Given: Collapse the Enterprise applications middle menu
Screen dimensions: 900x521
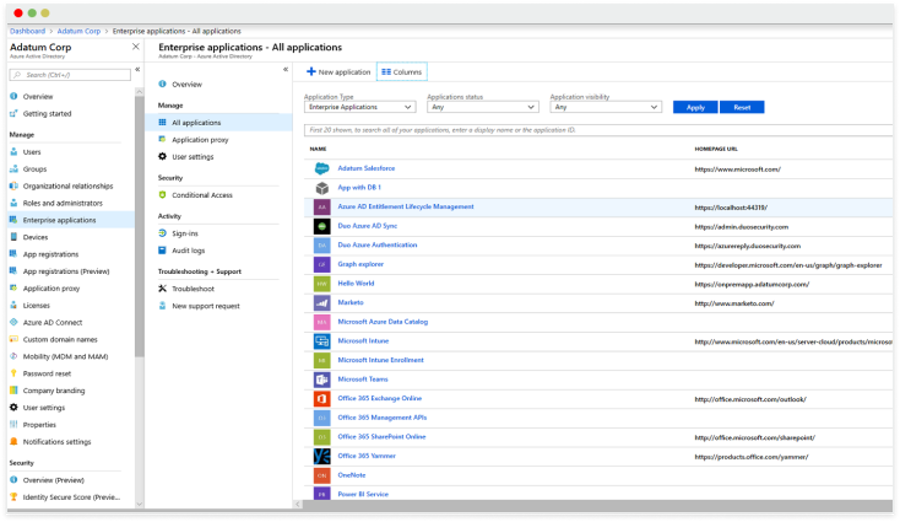Looking at the screenshot, I should 285,69.
